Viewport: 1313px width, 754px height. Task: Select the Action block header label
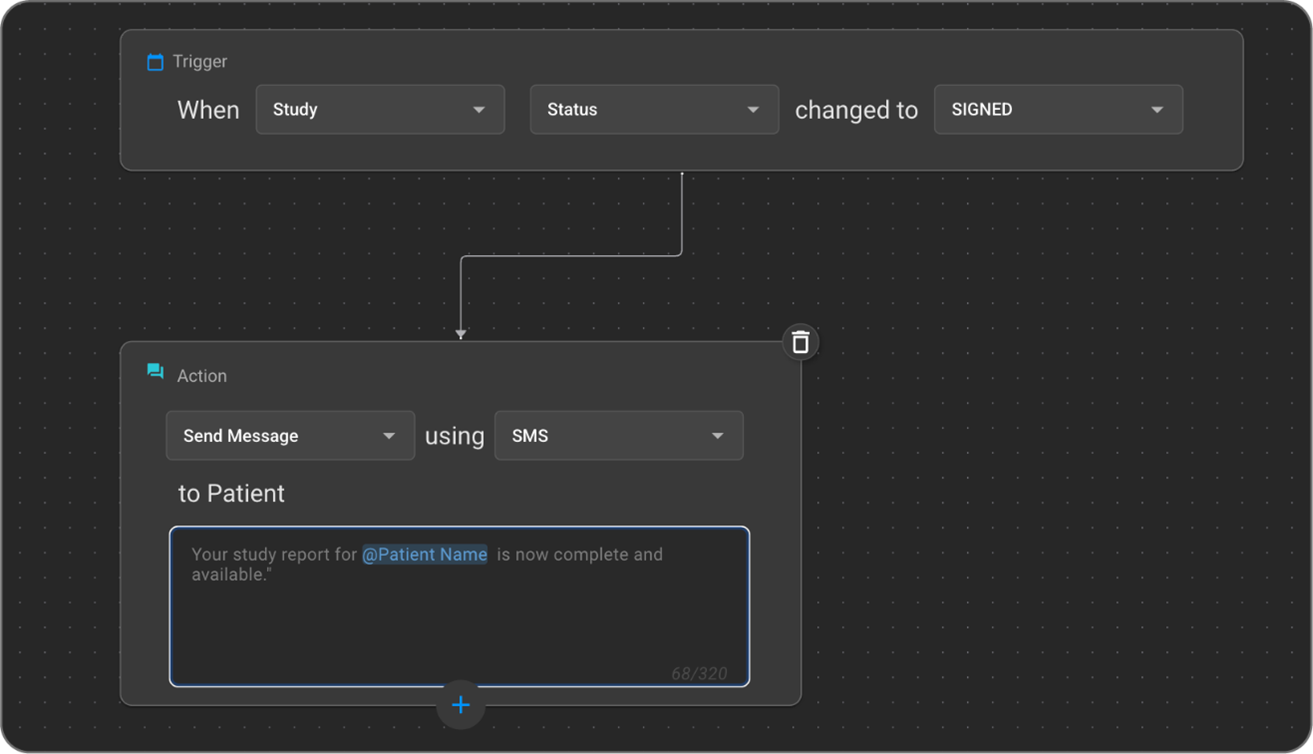point(202,376)
